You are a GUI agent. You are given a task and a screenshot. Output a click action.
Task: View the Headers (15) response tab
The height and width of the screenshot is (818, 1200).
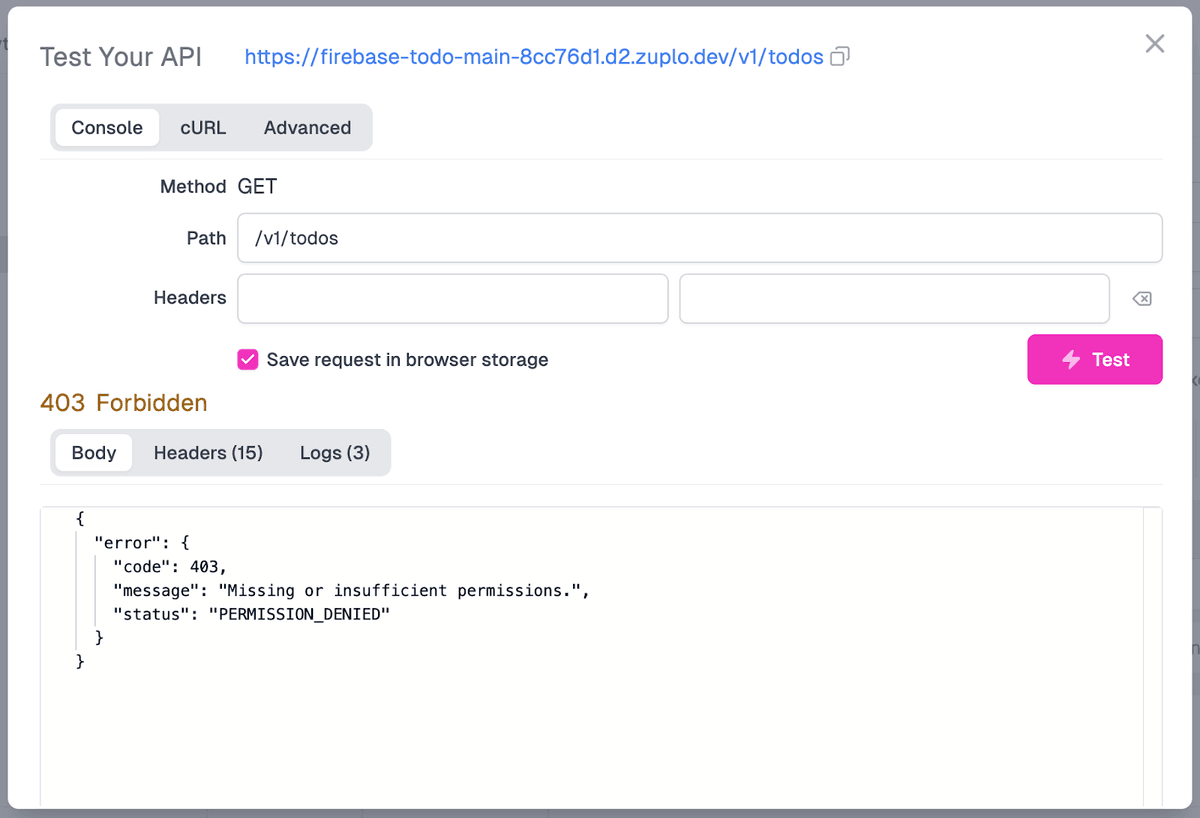tap(208, 452)
